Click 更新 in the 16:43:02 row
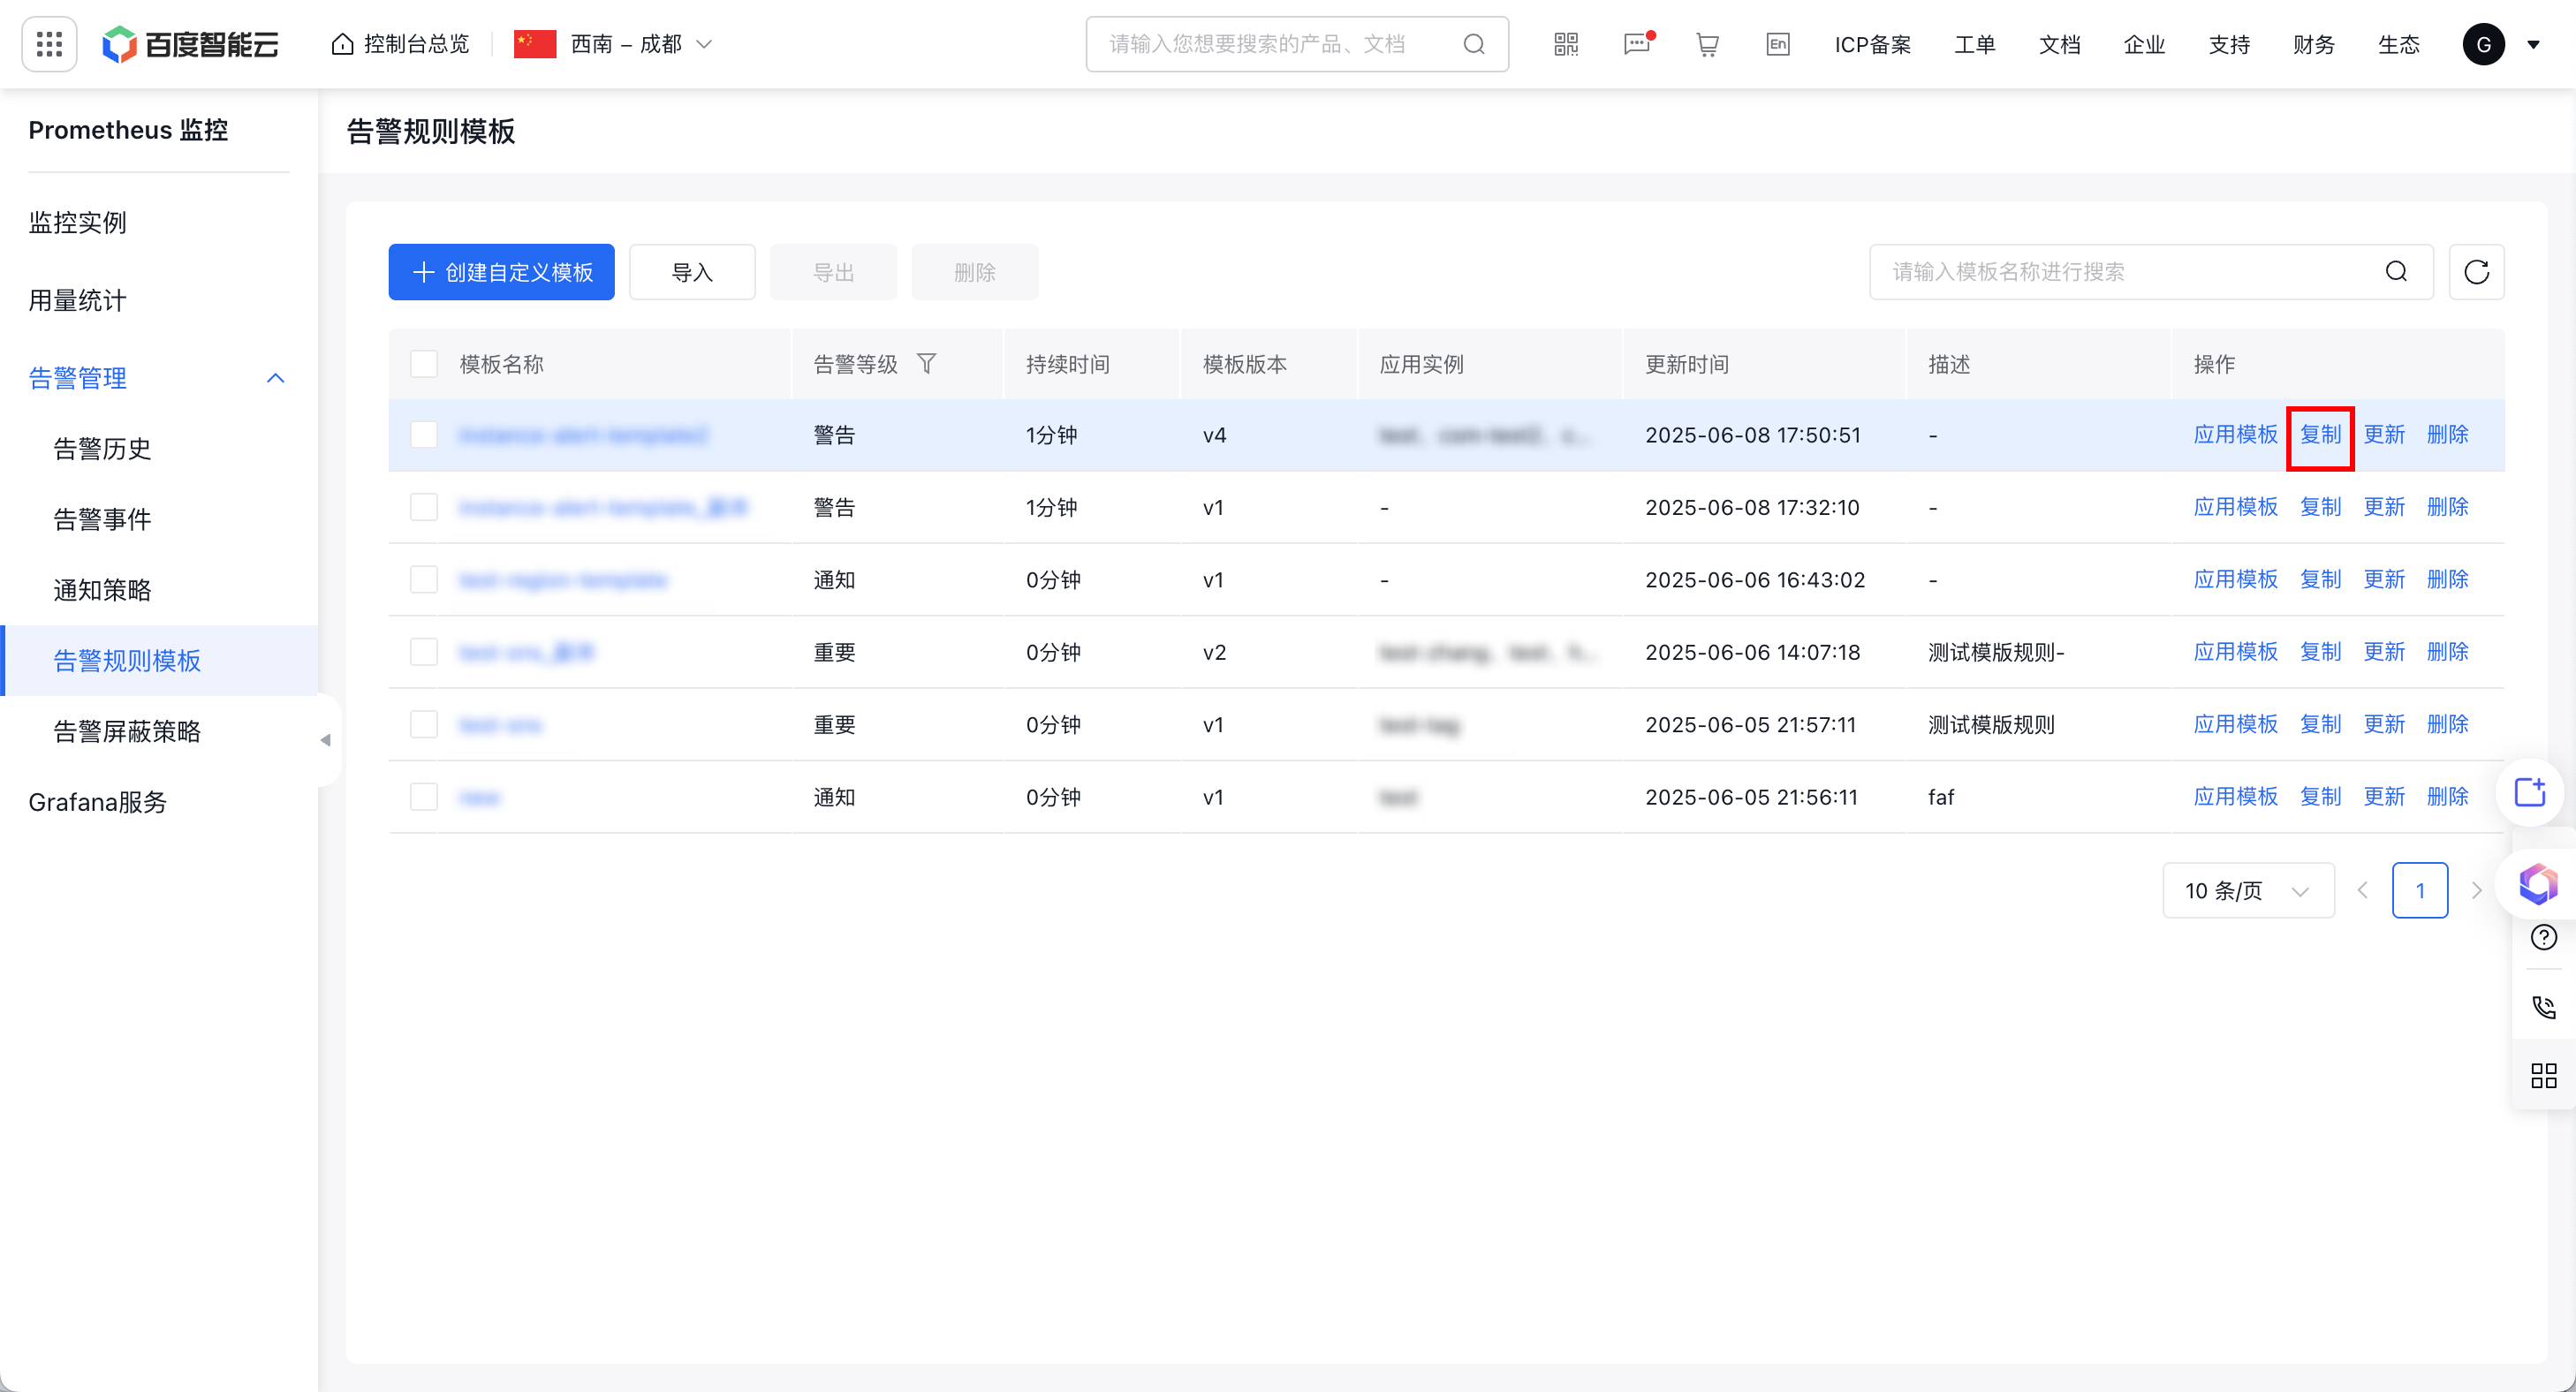 click(2384, 580)
